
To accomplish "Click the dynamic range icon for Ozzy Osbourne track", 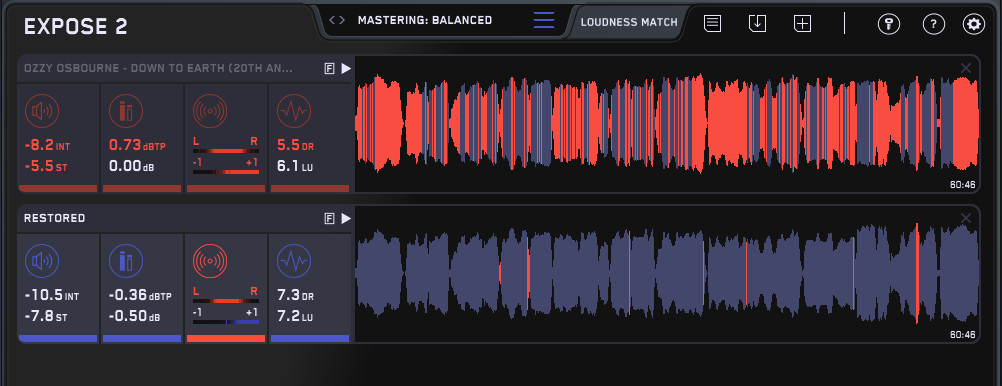I will coord(294,111).
